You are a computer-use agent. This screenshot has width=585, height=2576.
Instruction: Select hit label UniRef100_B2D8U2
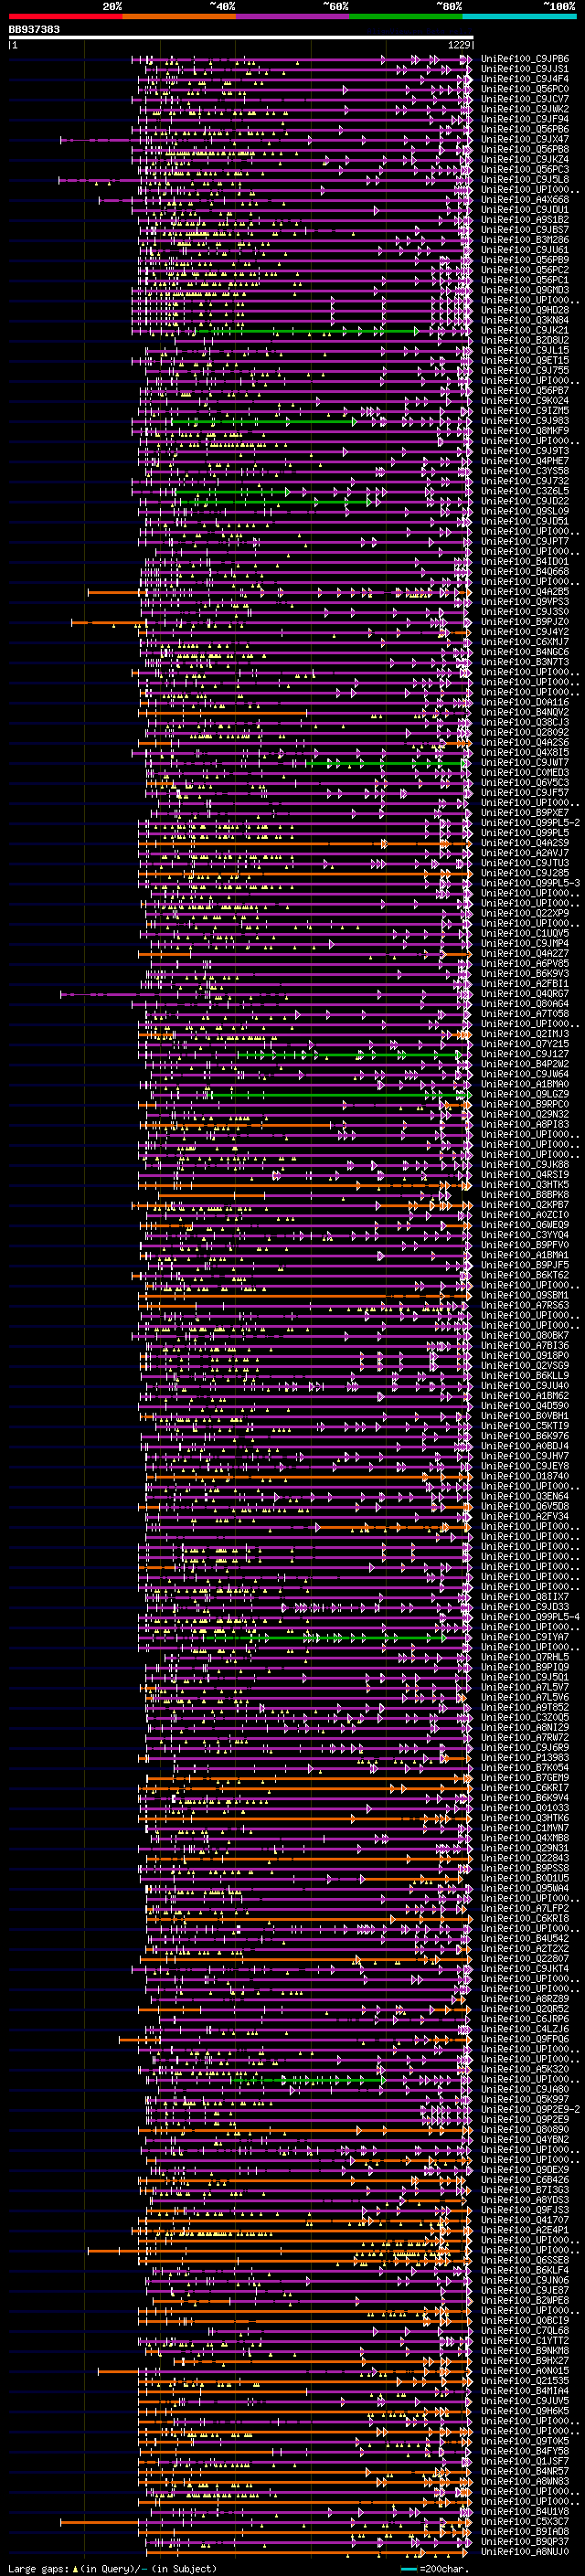(524, 340)
